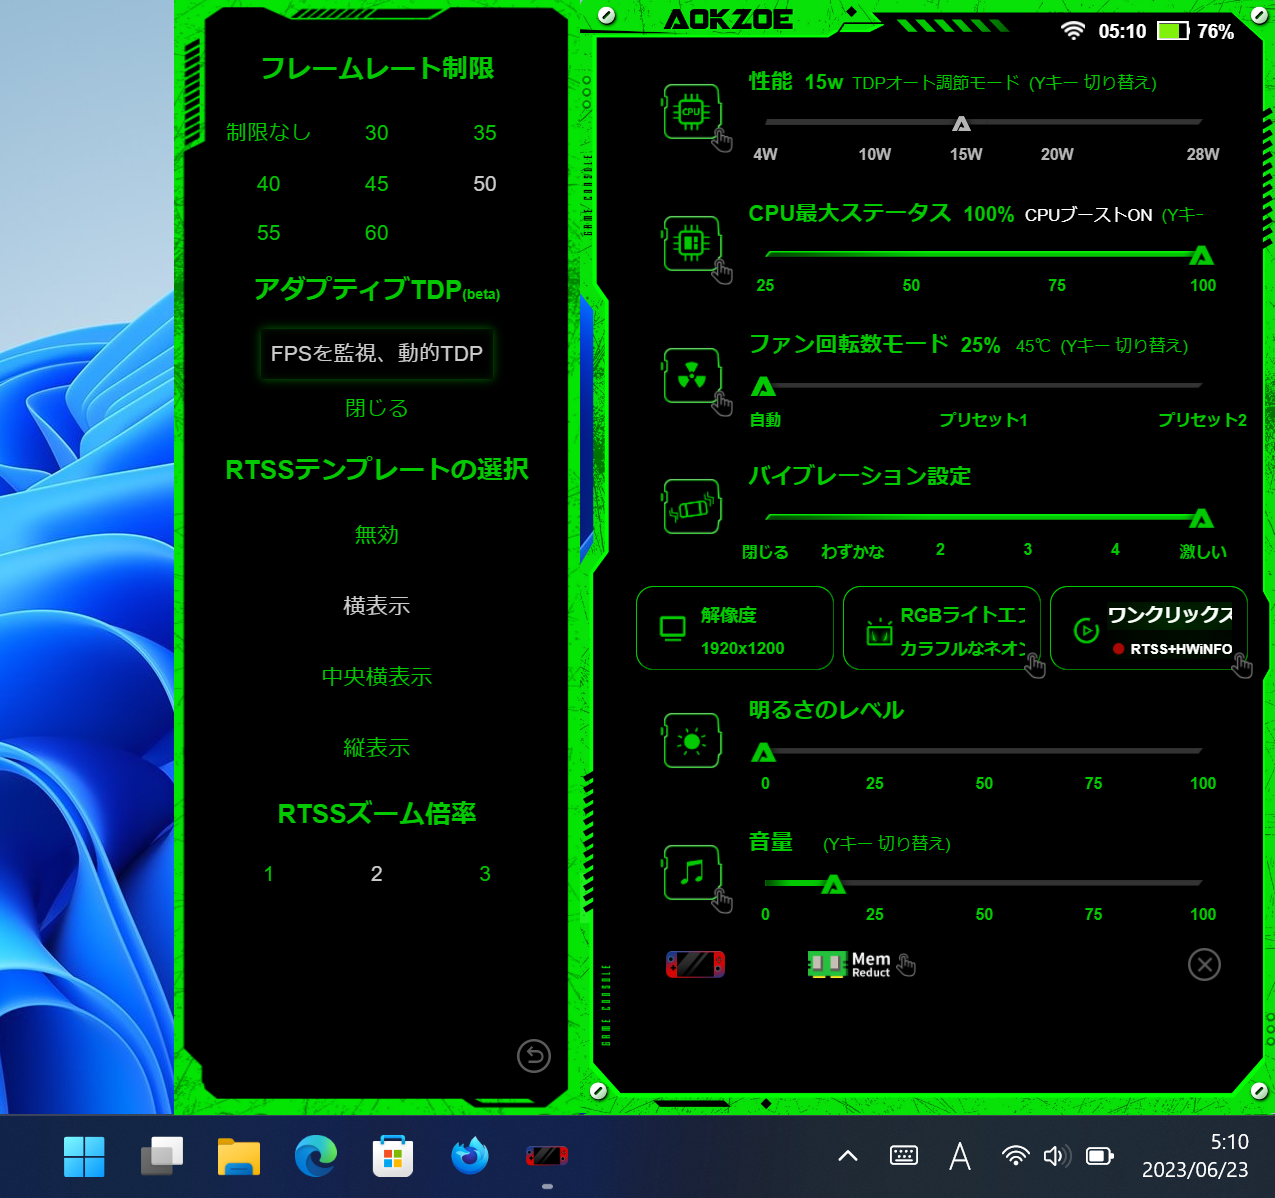Set frame rate limit to 50

[x=485, y=184]
